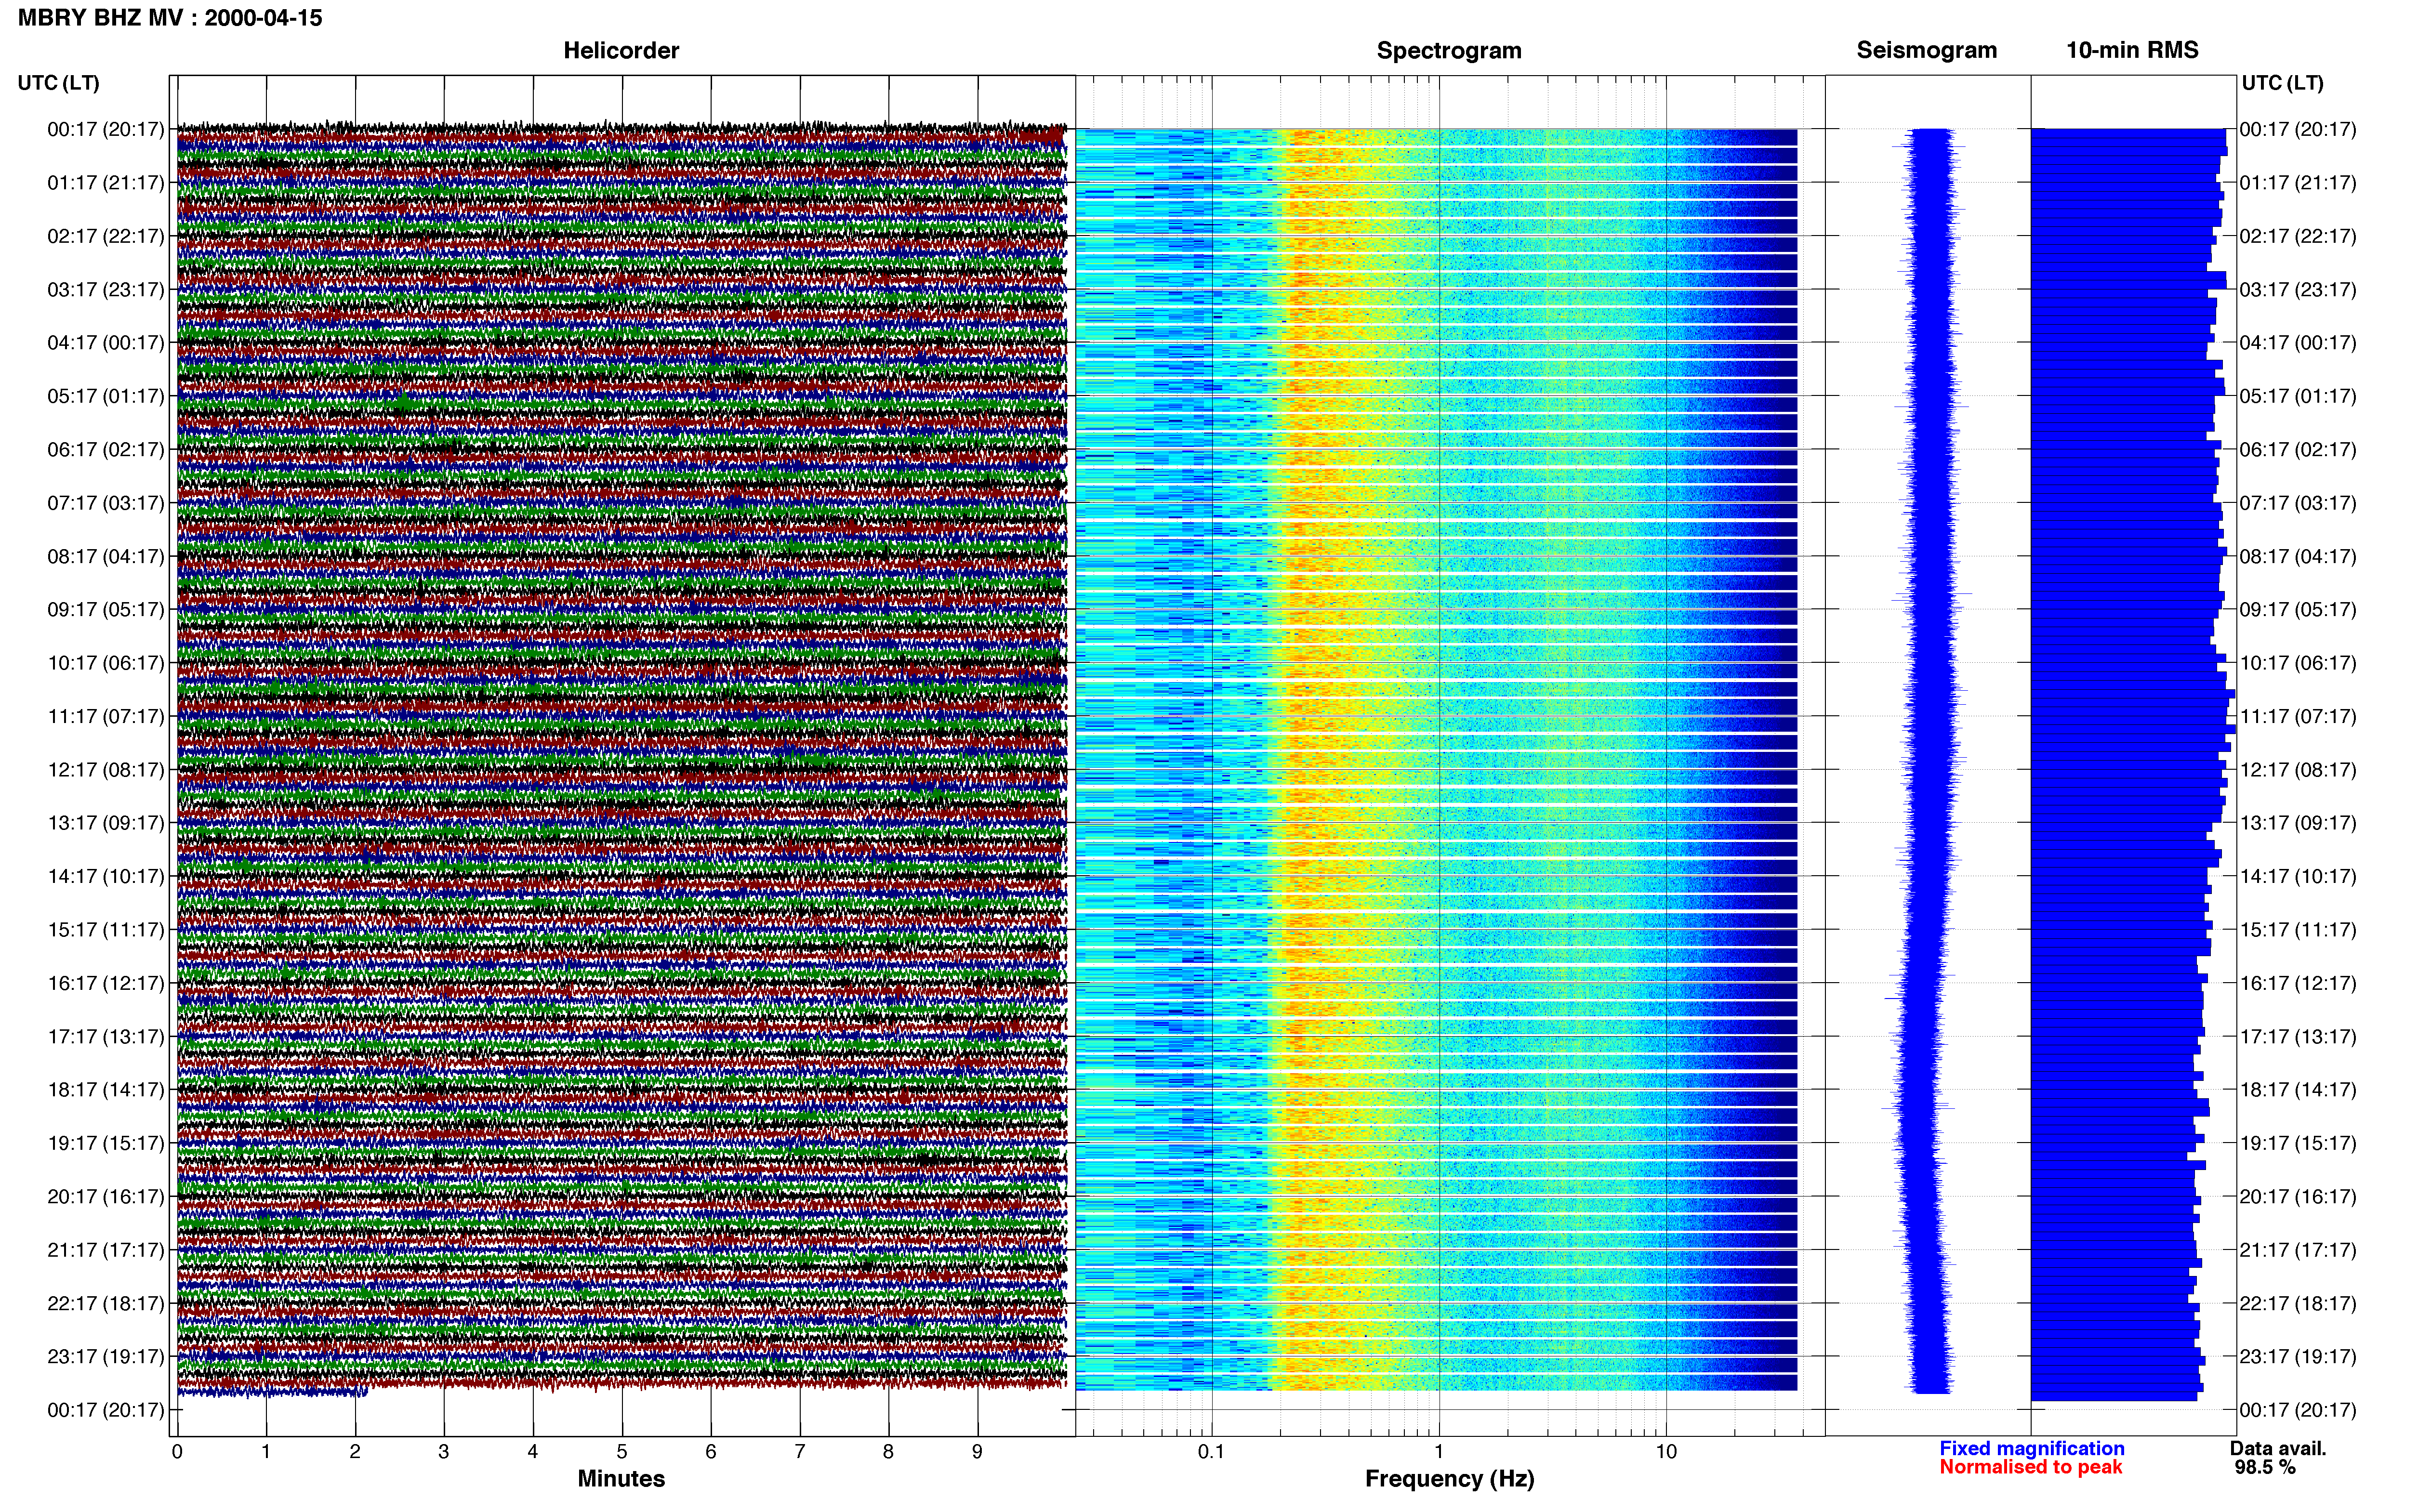Image resolution: width=2418 pixels, height=1512 pixels.
Task: Click left time label '18:17 (14:17)'
Action: tap(106, 1090)
